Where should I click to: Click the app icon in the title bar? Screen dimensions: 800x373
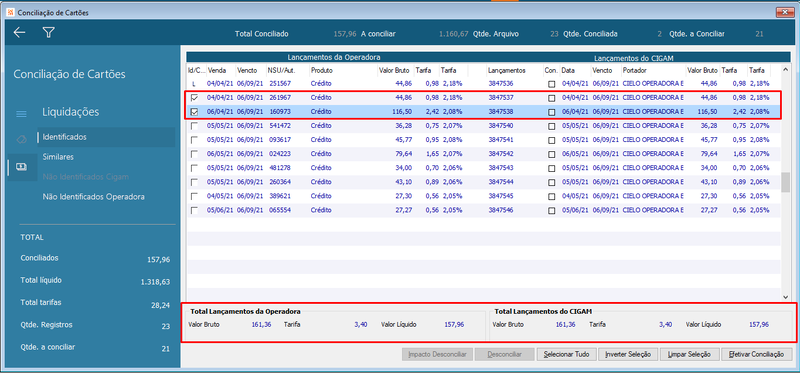pyautogui.click(x=11, y=12)
